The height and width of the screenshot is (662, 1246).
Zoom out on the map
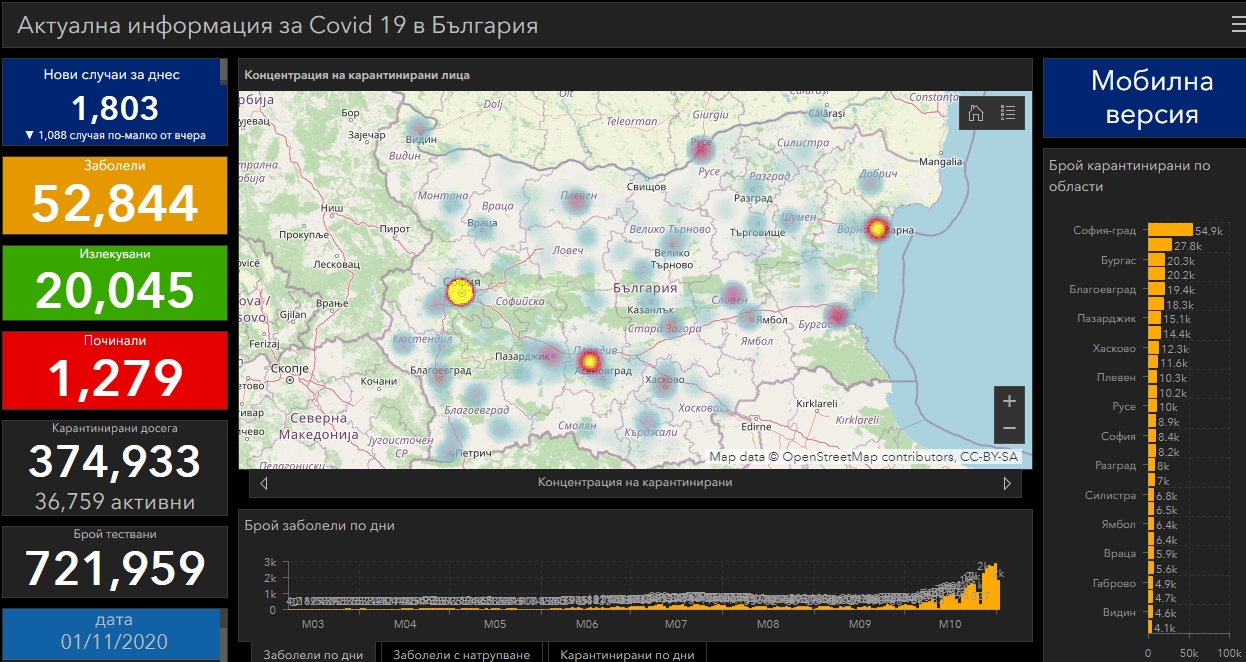click(1009, 428)
